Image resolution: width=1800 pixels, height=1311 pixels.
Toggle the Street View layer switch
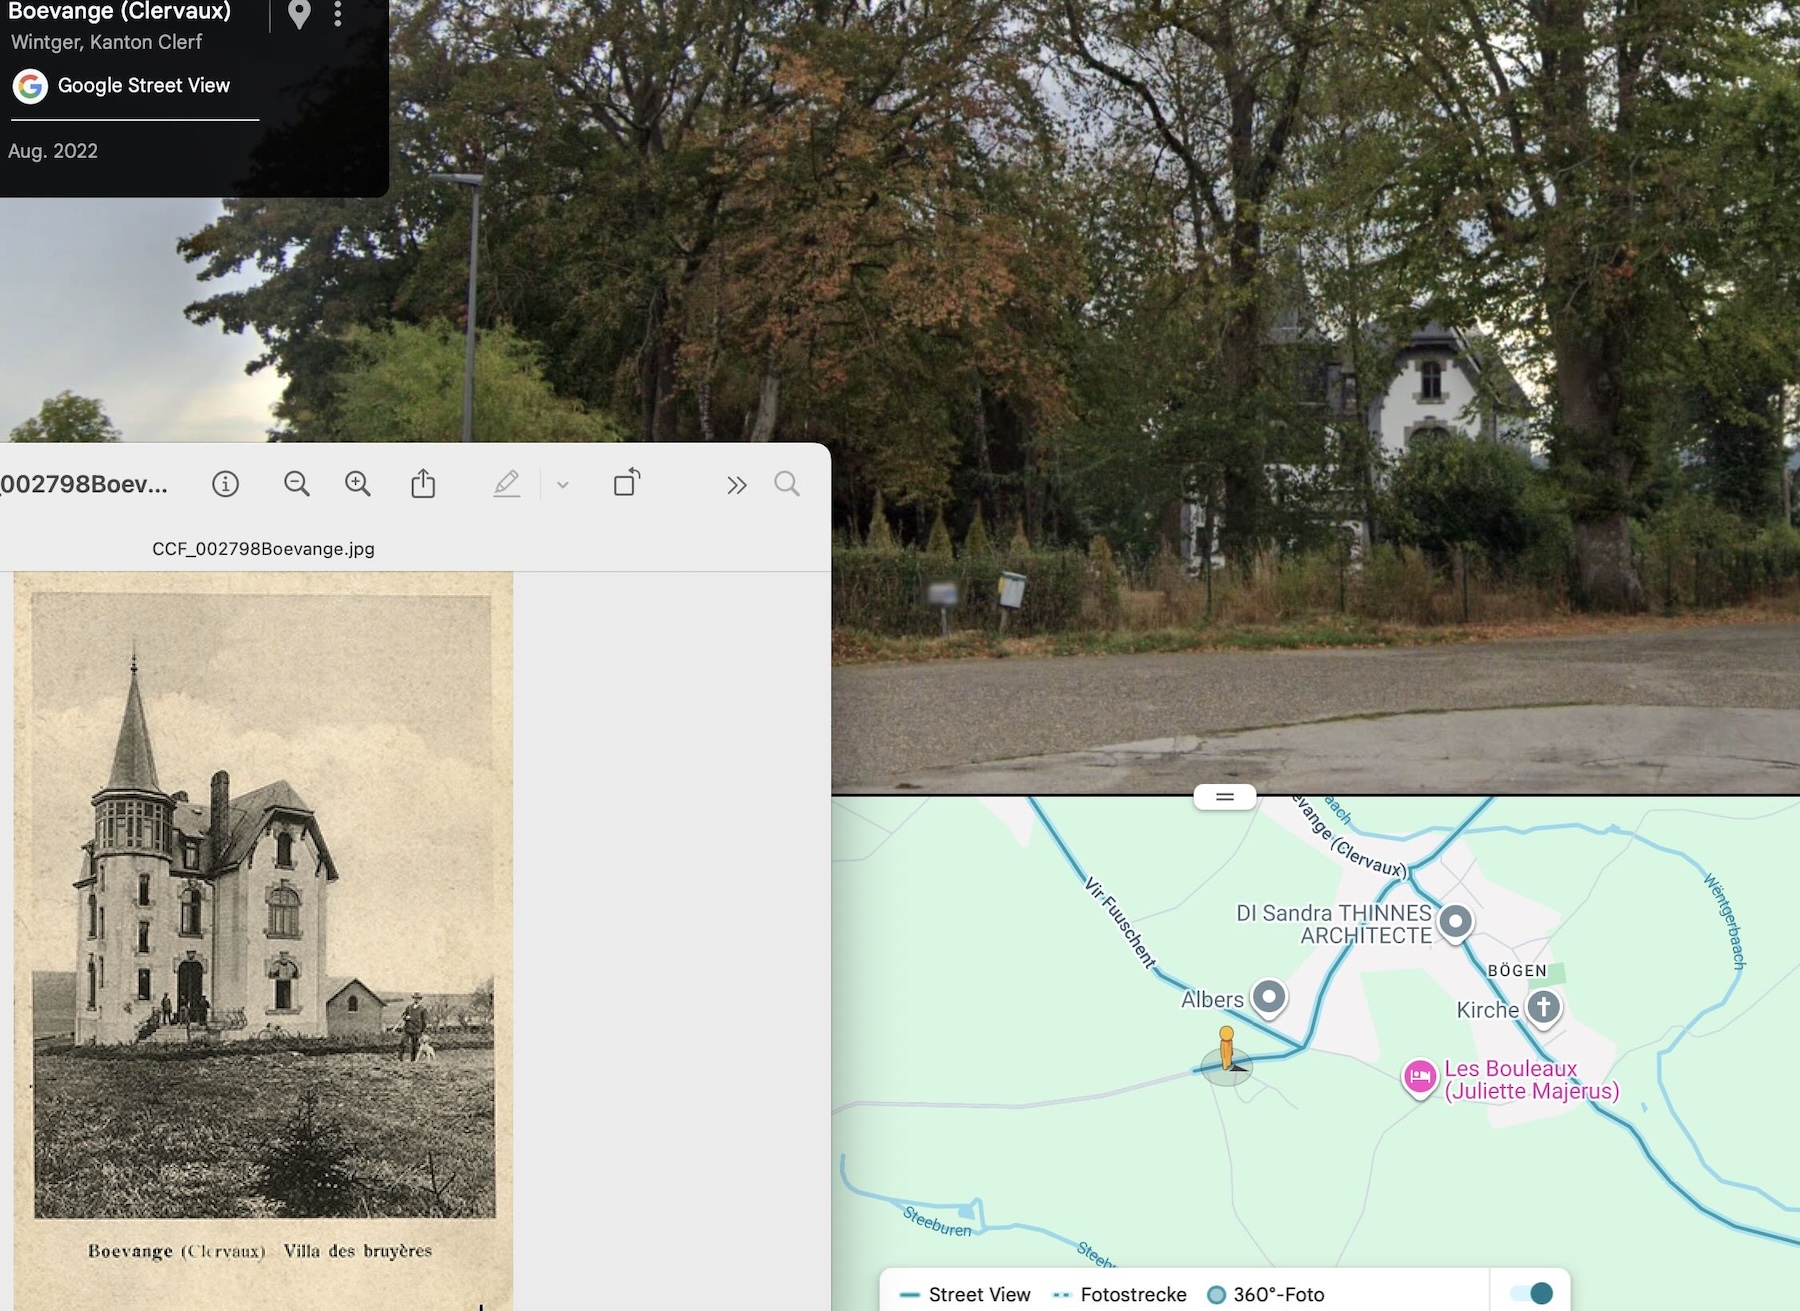click(x=1531, y=1293)
